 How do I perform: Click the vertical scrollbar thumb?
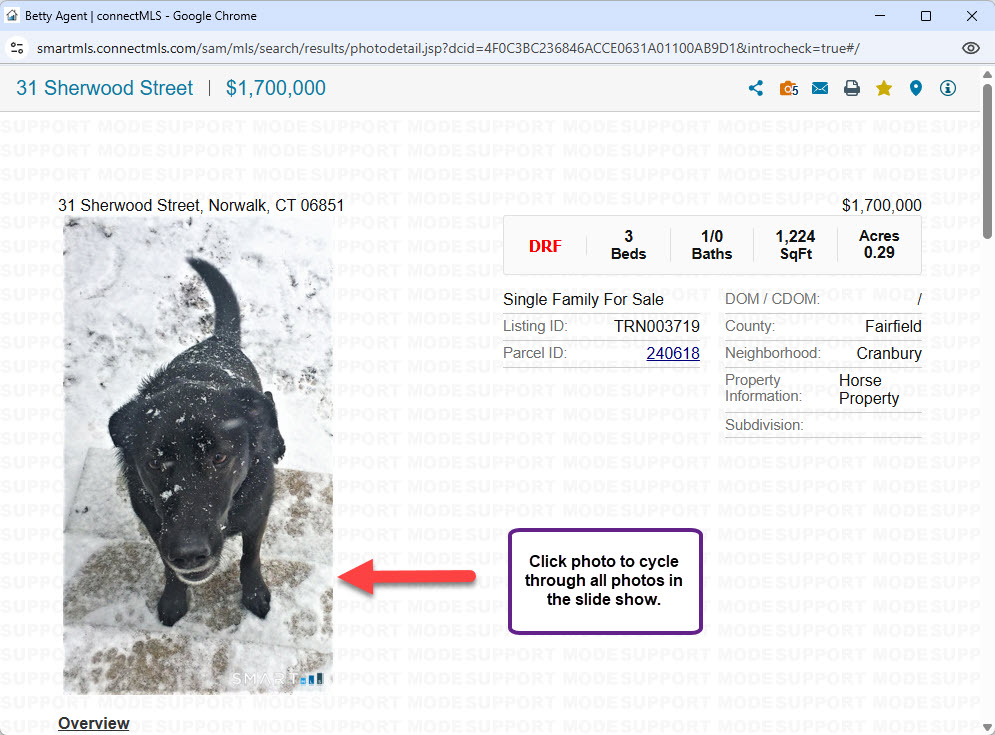(x=987, y=161)
